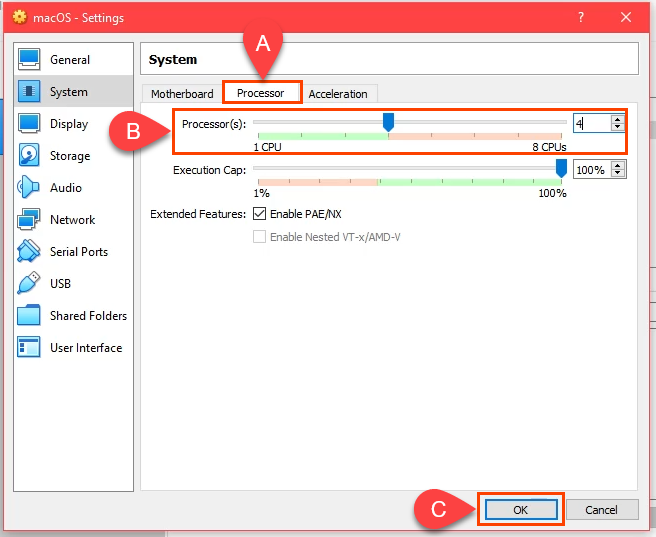Click the Execution Cap label text
Viewport: 656px width, 537px height.
click(210, 170)
